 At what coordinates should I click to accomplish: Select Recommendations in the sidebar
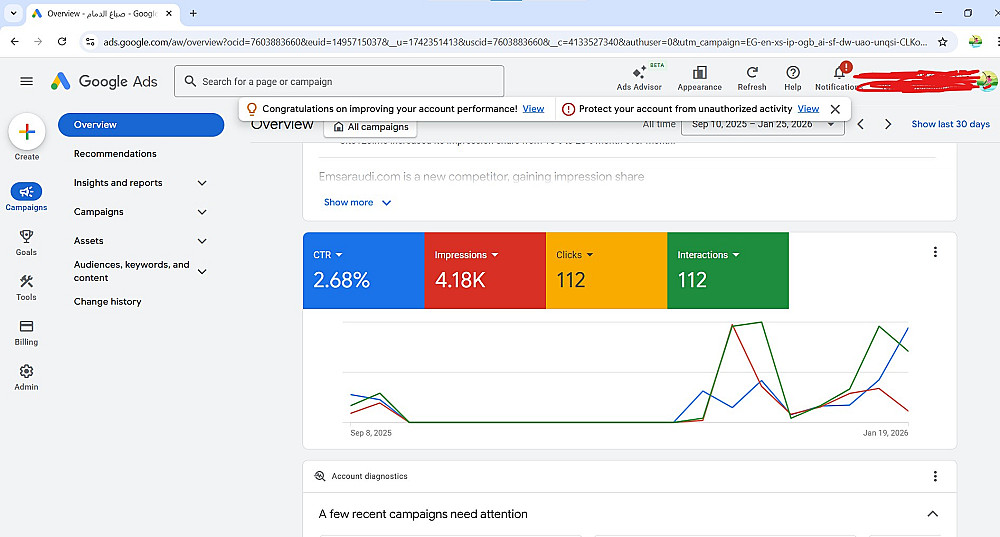[115, 154]
